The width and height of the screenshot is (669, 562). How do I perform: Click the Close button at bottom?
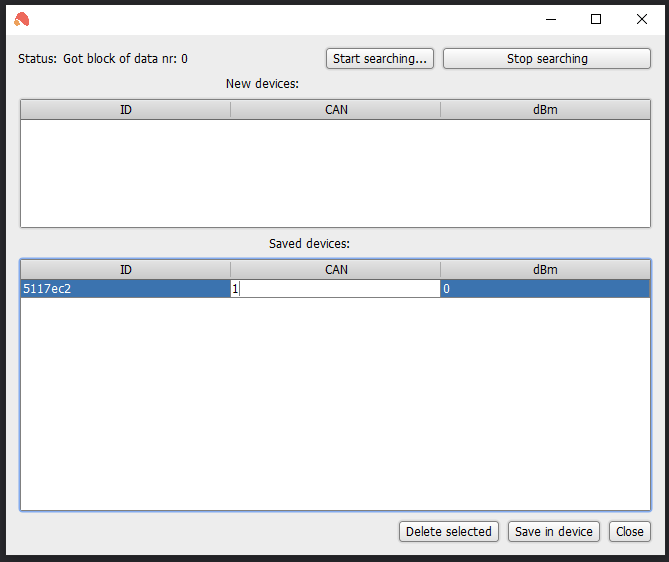630,531
